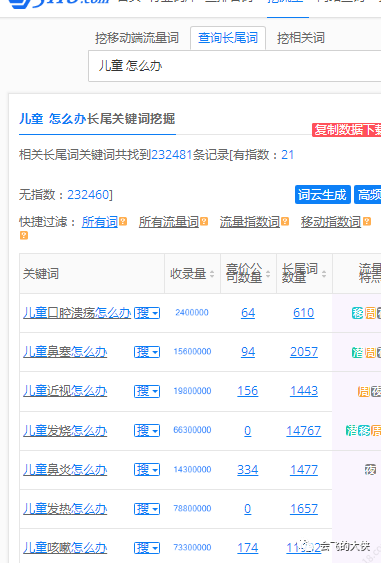Viewport: 381px width, 563px height.
Task: Sort table by 收录量 column arrows
Action: coord(212,274)
